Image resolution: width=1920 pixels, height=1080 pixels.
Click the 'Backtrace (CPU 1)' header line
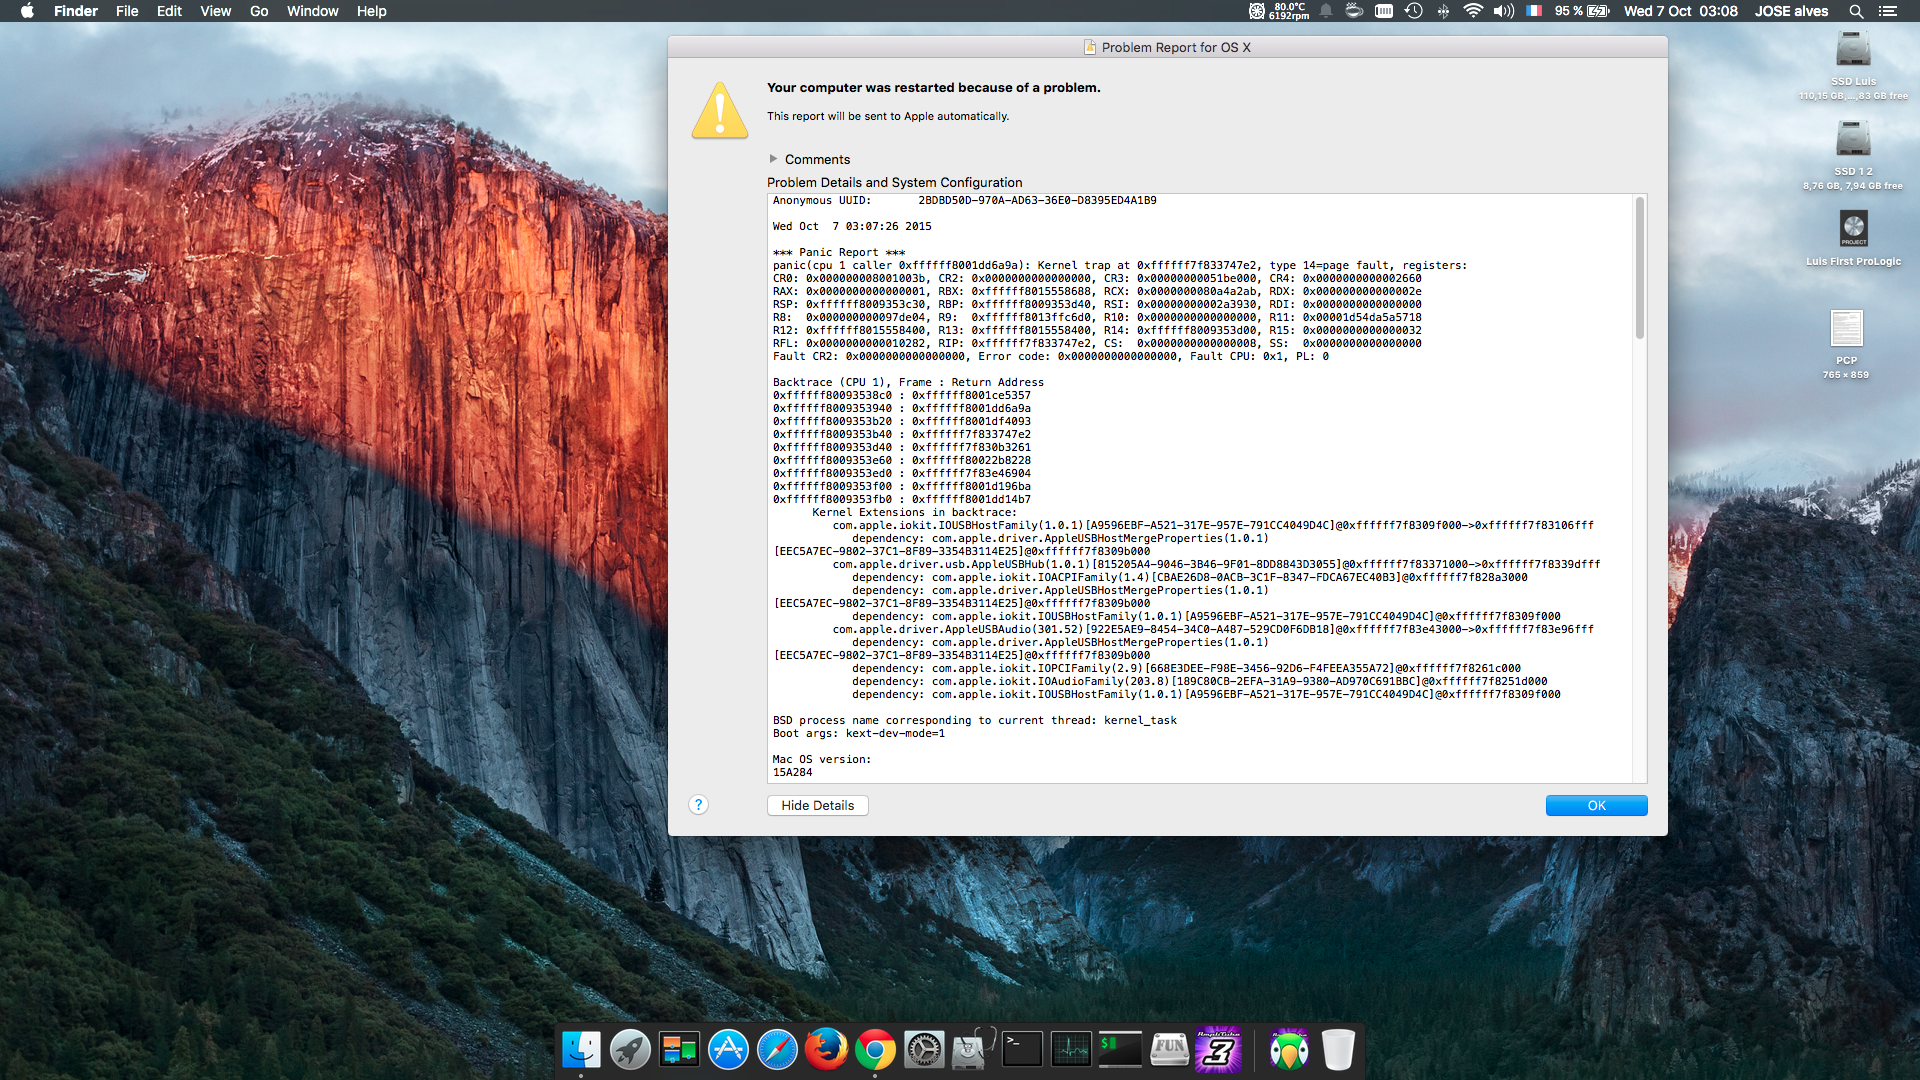(908, 382)
